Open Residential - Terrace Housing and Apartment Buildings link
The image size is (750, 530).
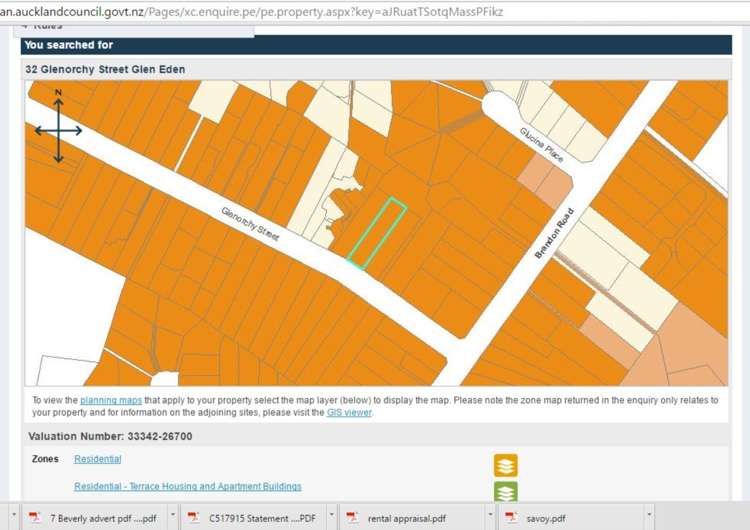(x=187, y=487)
